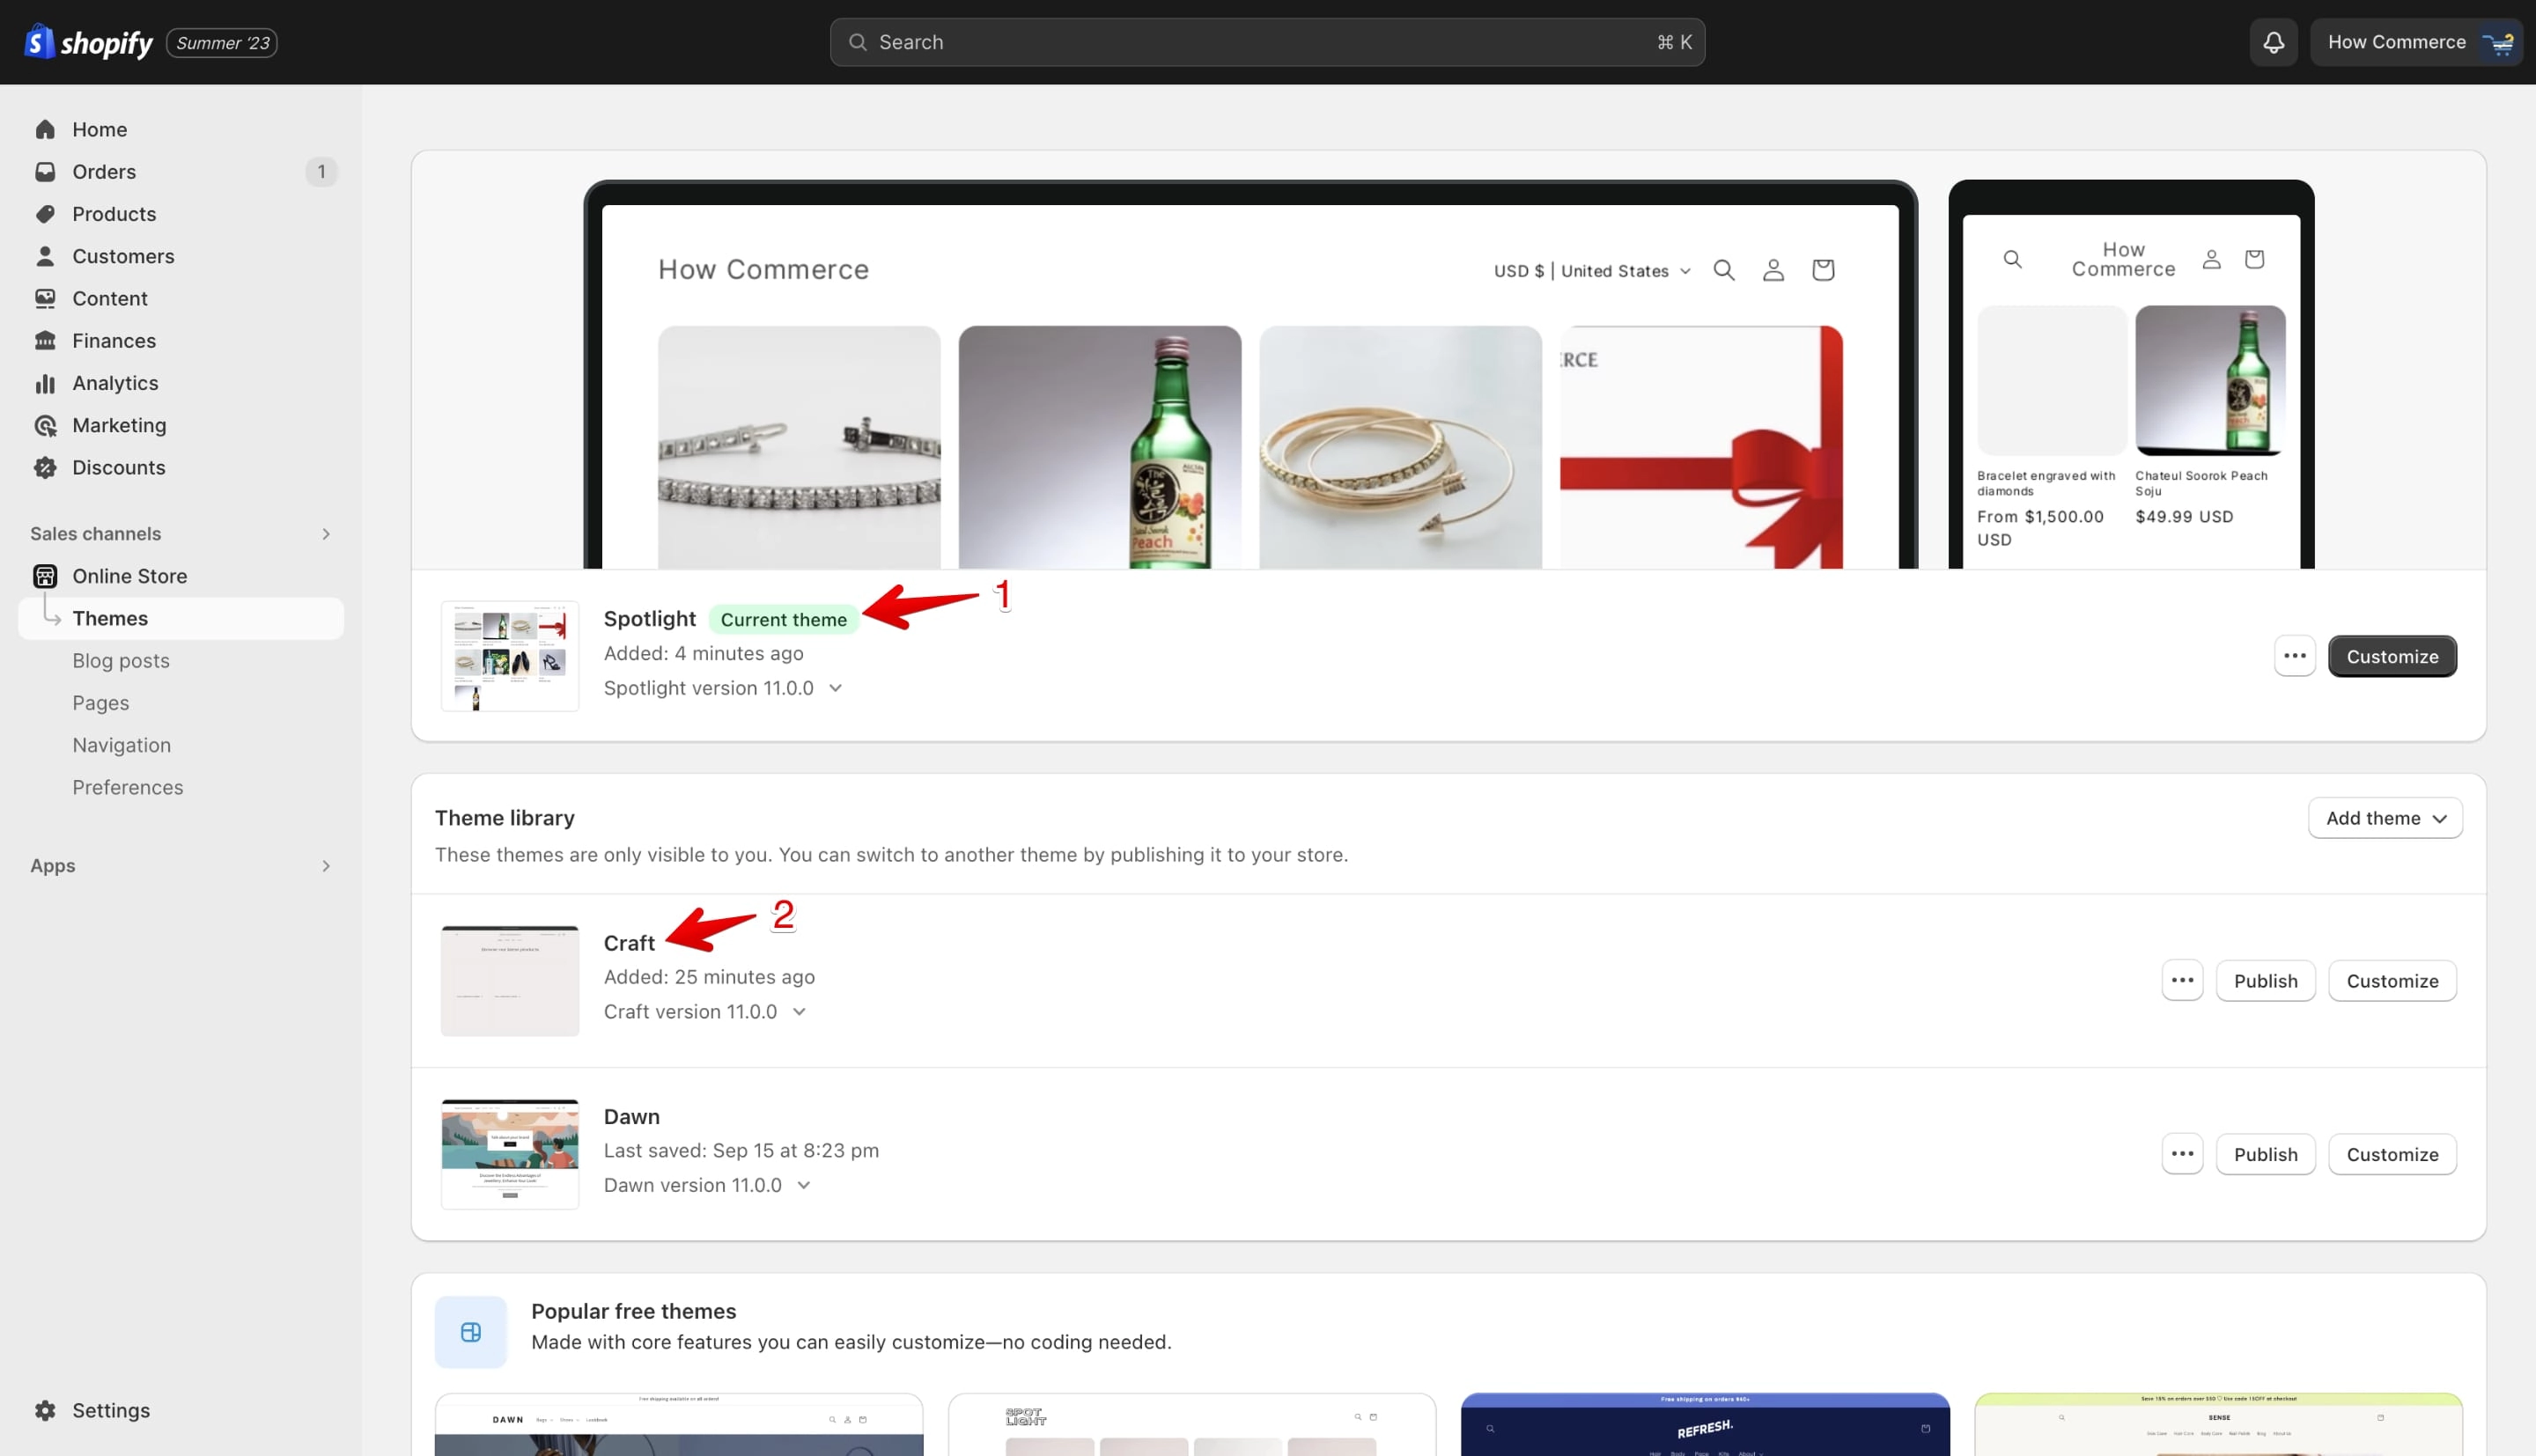Open Themes in sidebar

(x=181, y=618)
